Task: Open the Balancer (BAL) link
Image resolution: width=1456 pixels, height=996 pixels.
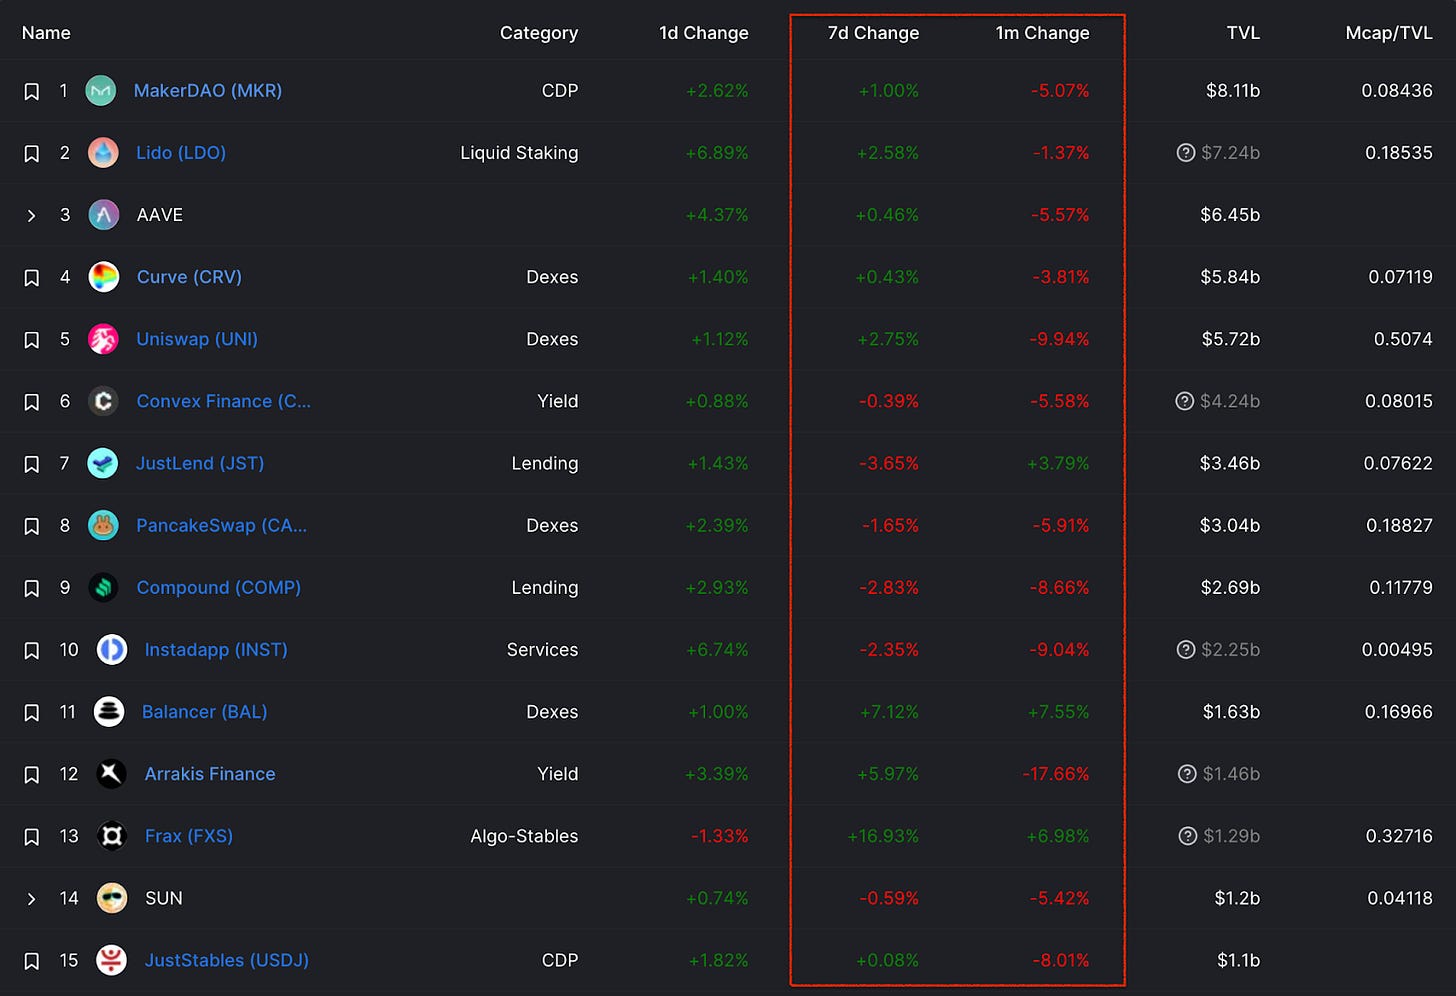Action: (205, 712)
